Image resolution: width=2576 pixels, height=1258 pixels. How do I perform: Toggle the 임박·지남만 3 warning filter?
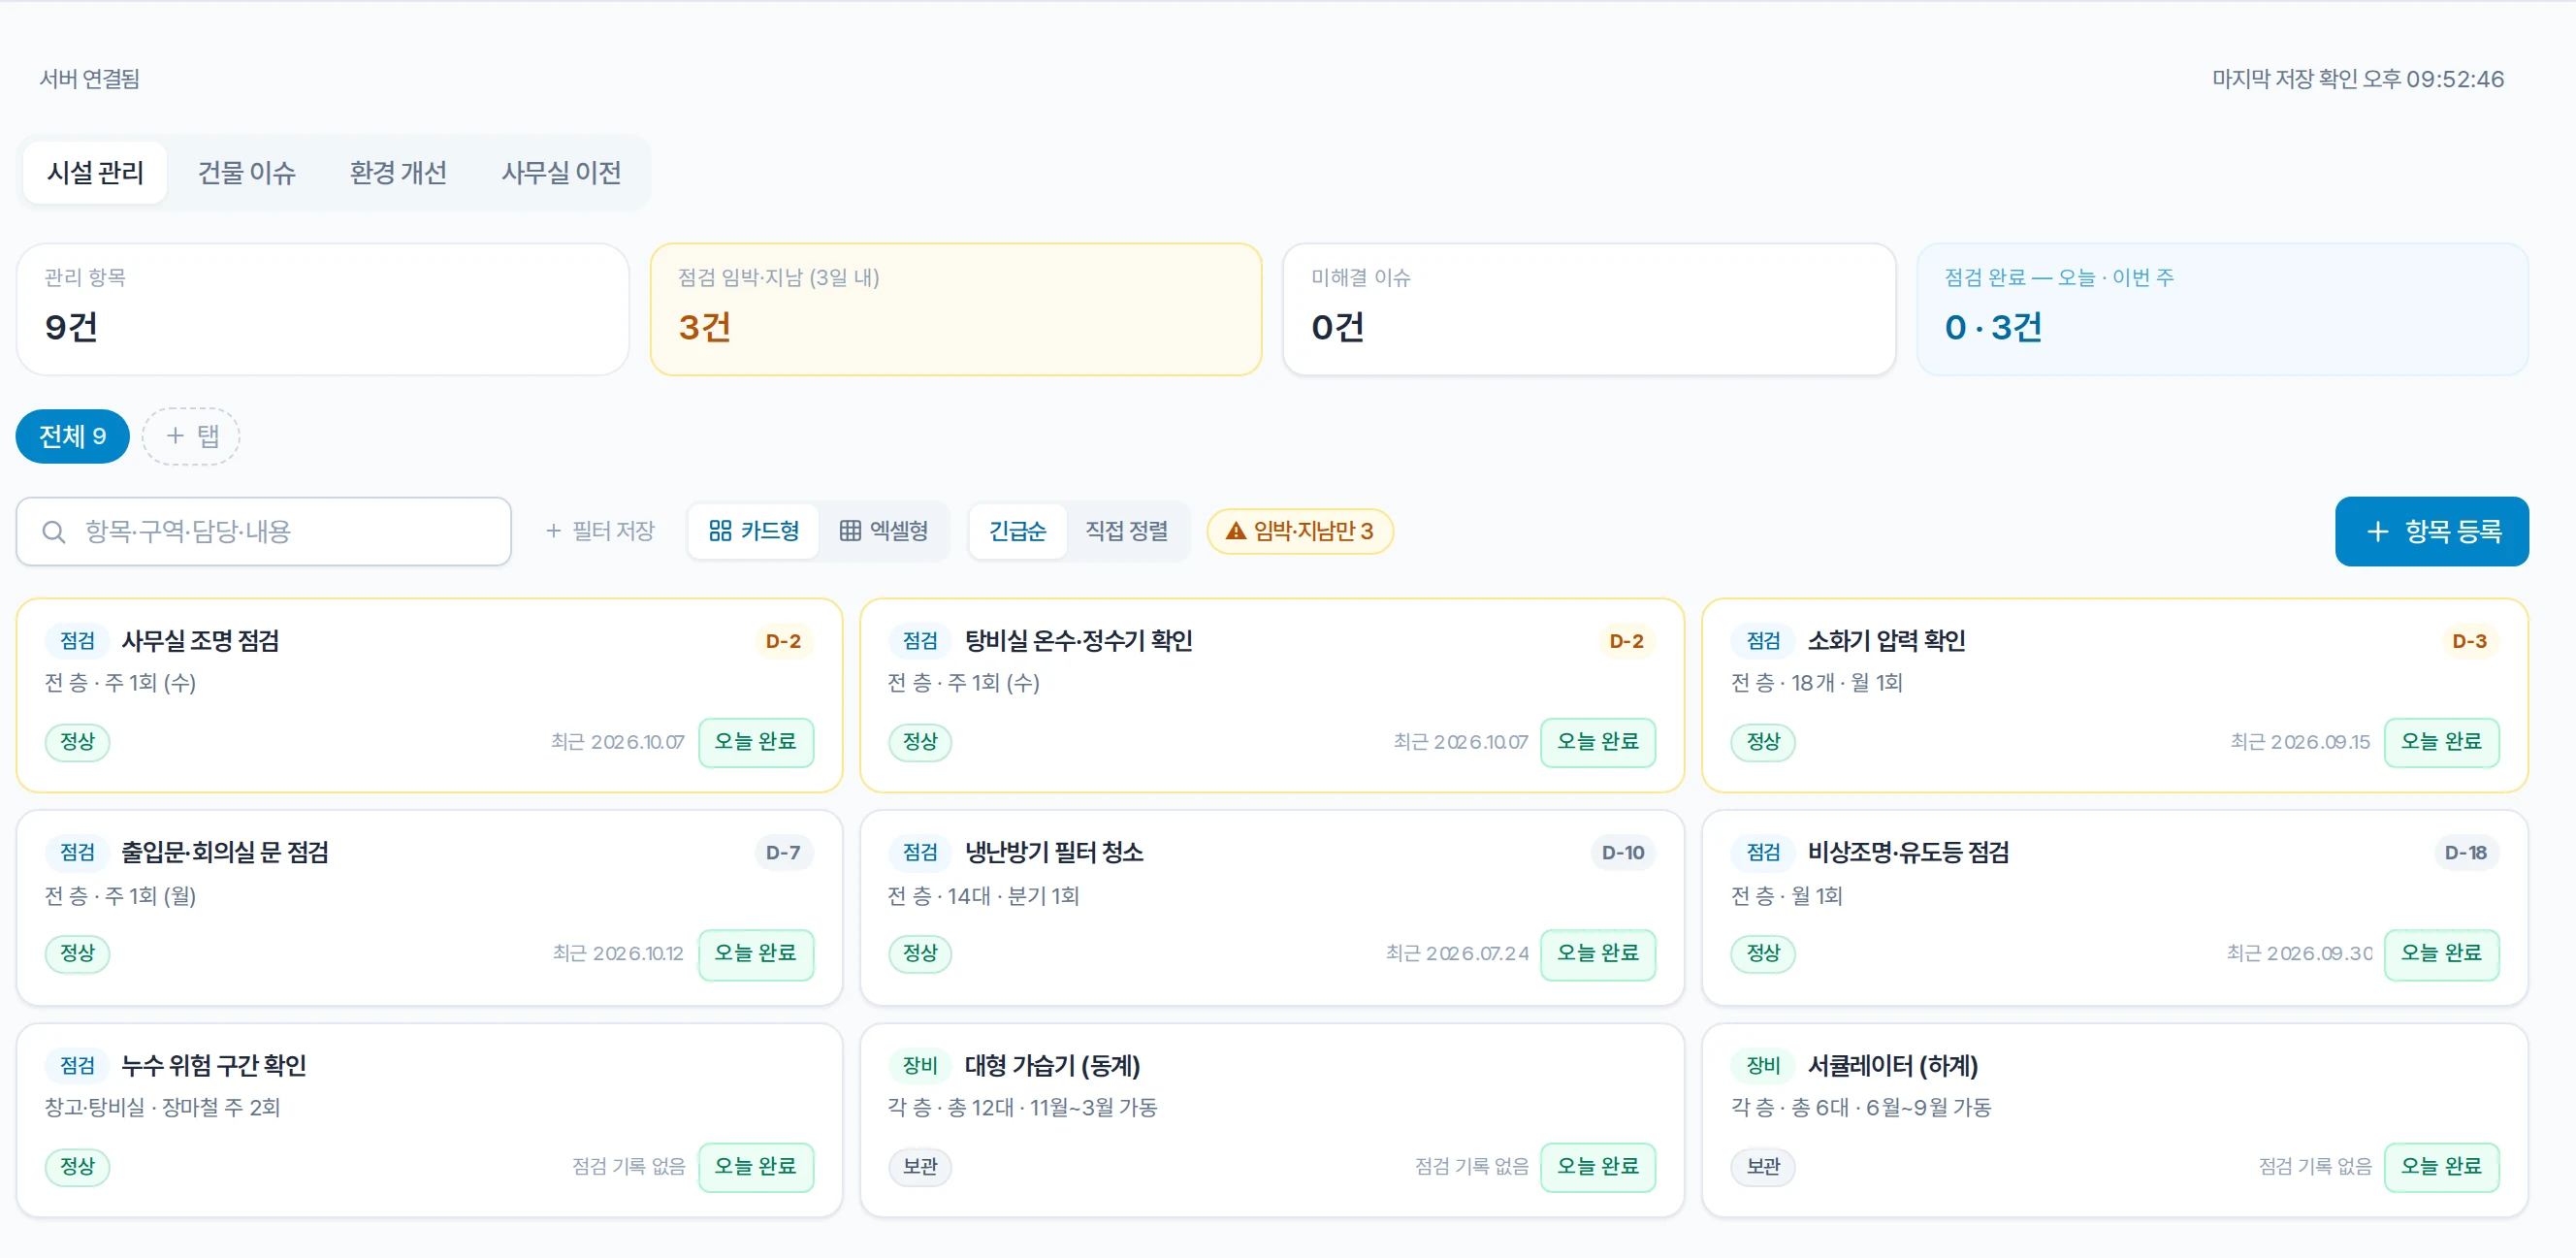[x=1299, y=531]
